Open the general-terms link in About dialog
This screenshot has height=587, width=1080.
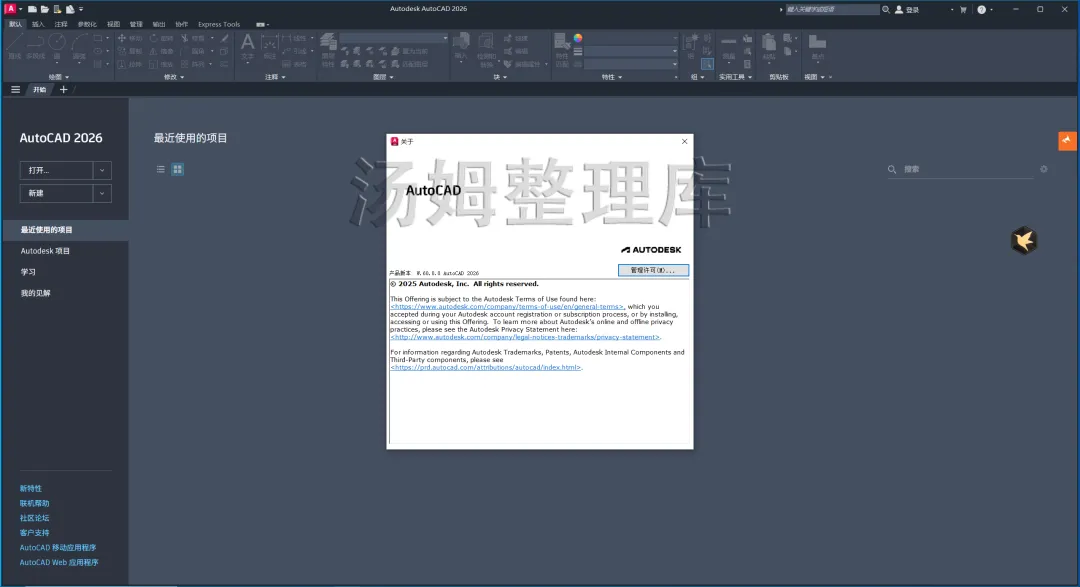click(507, 307)
